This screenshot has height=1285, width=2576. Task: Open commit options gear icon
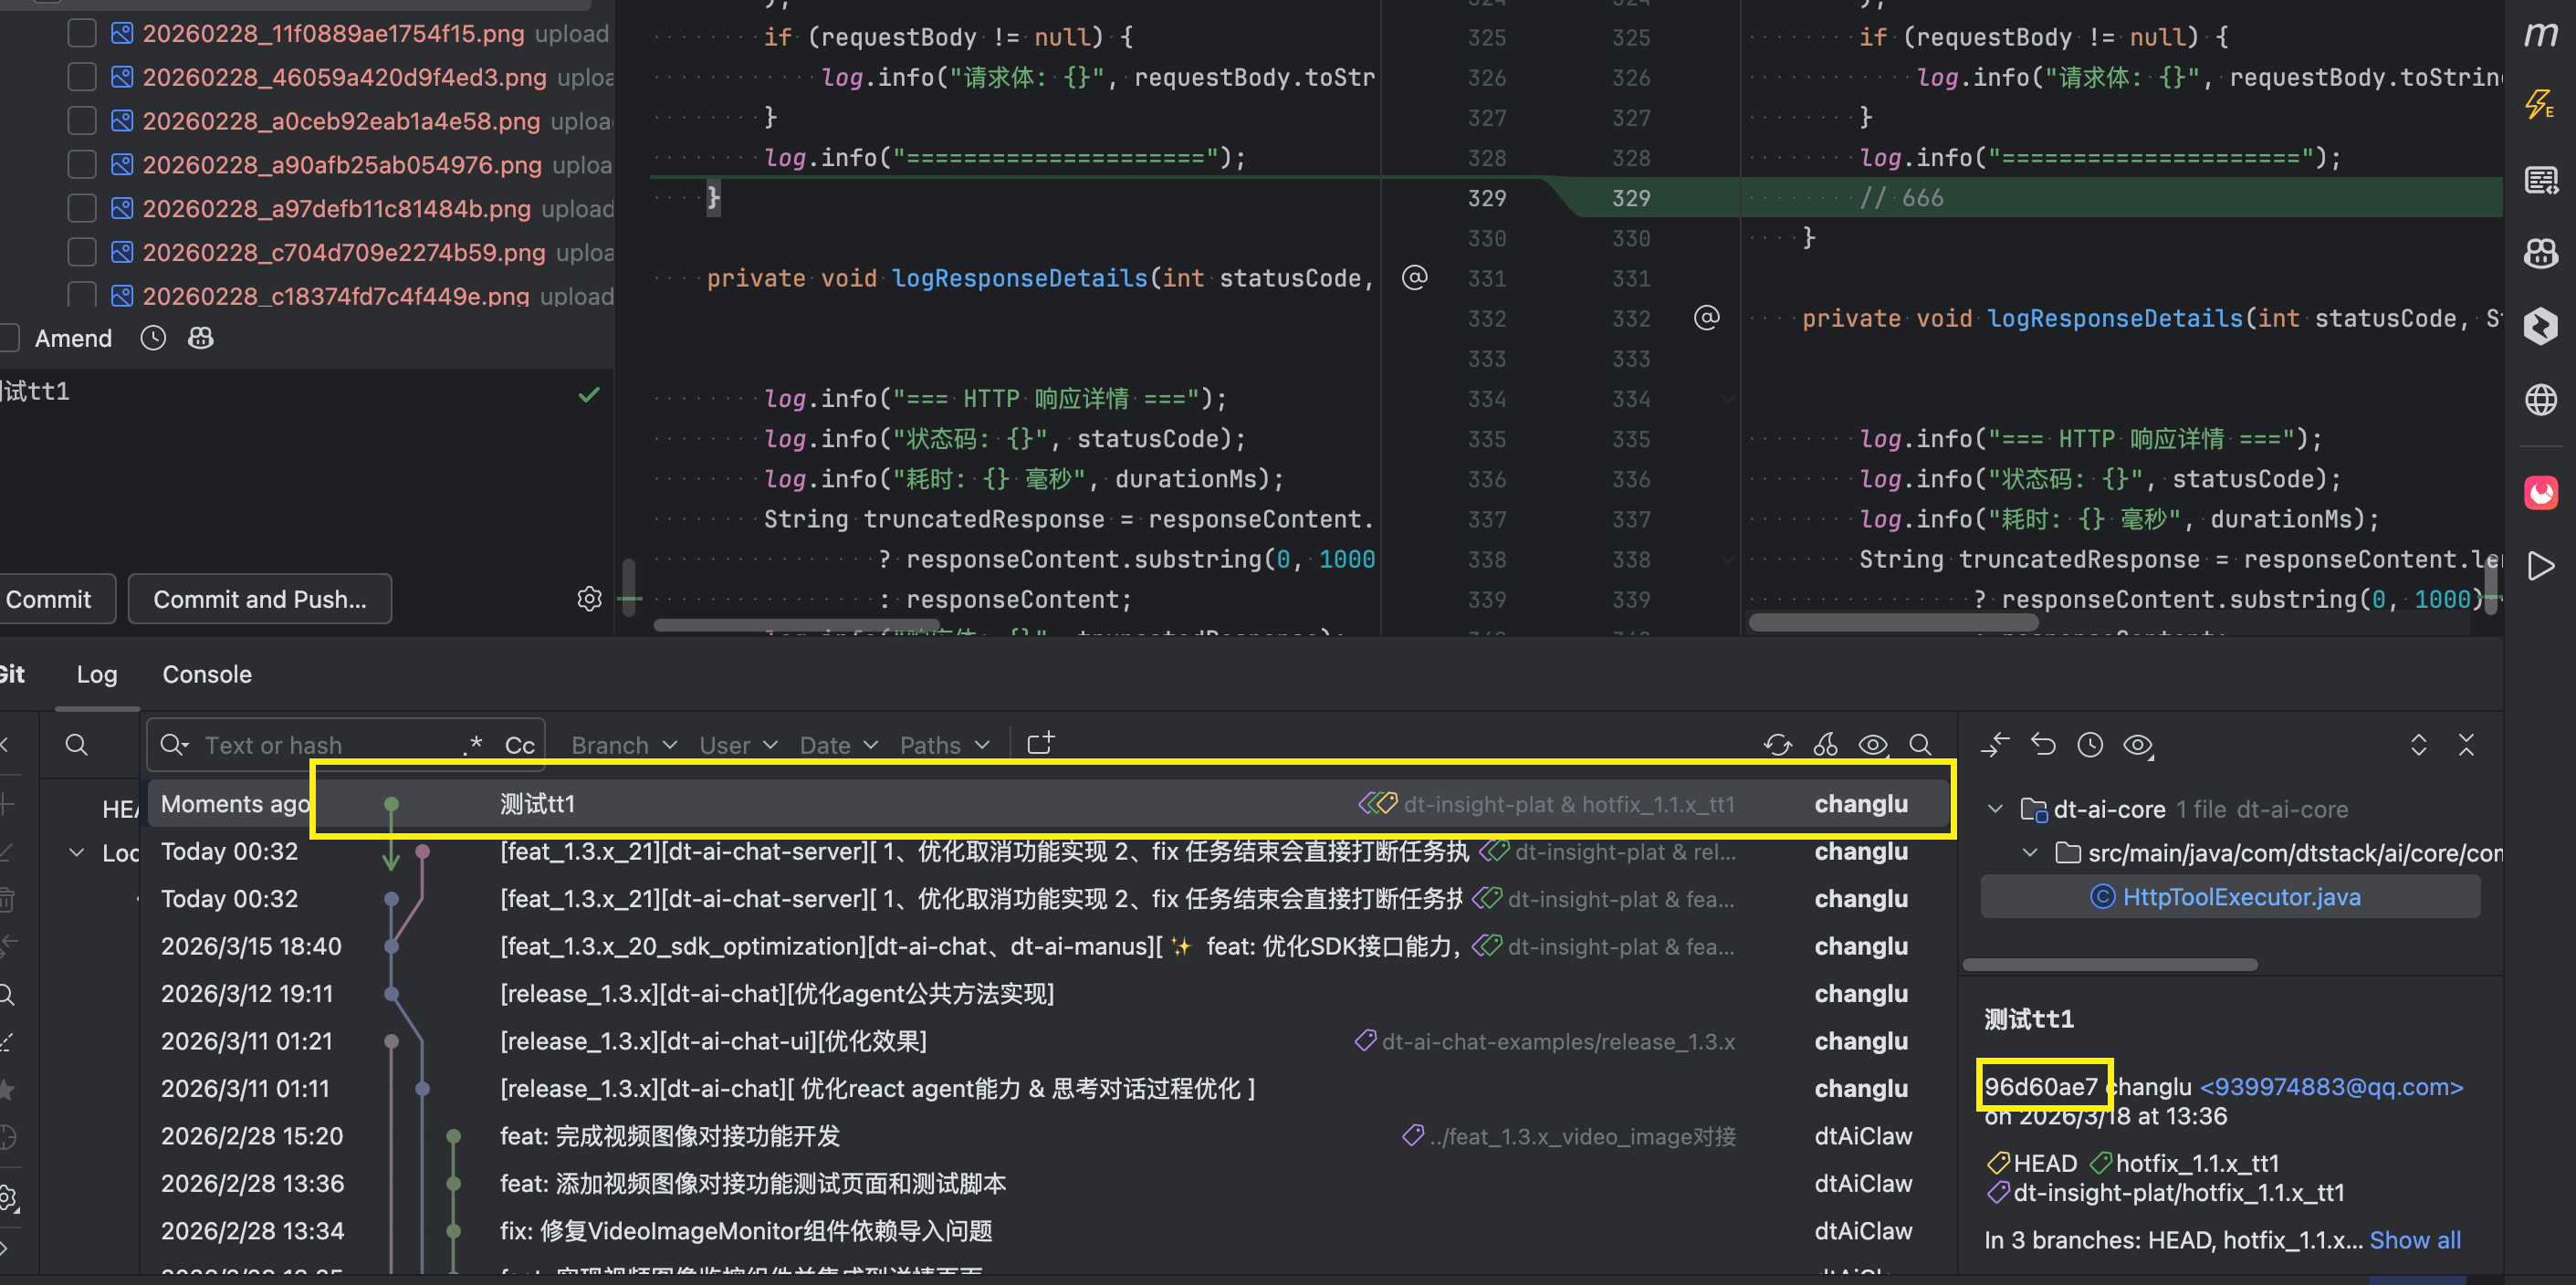tap(590, 599)
